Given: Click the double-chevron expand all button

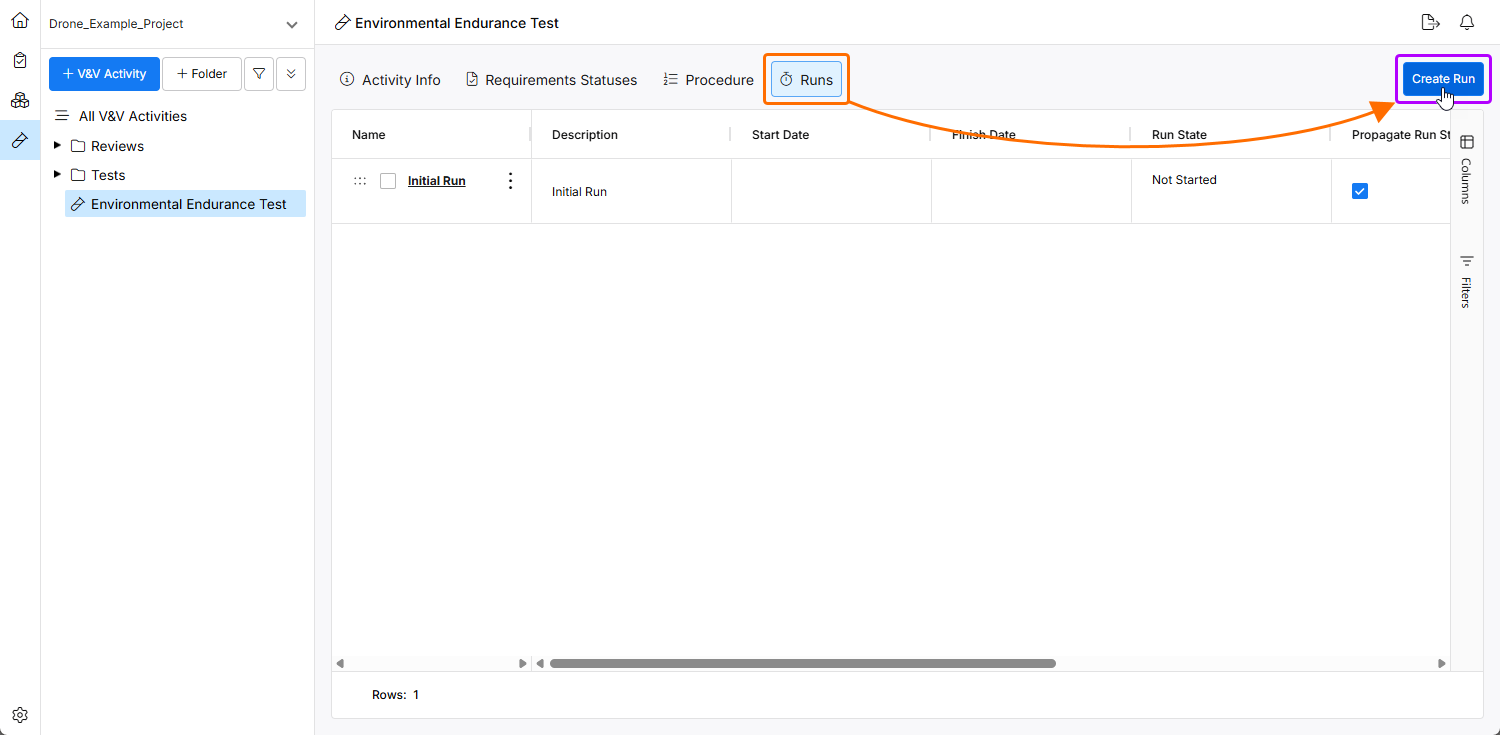Looking at the screenshot, I should [291, 74].
